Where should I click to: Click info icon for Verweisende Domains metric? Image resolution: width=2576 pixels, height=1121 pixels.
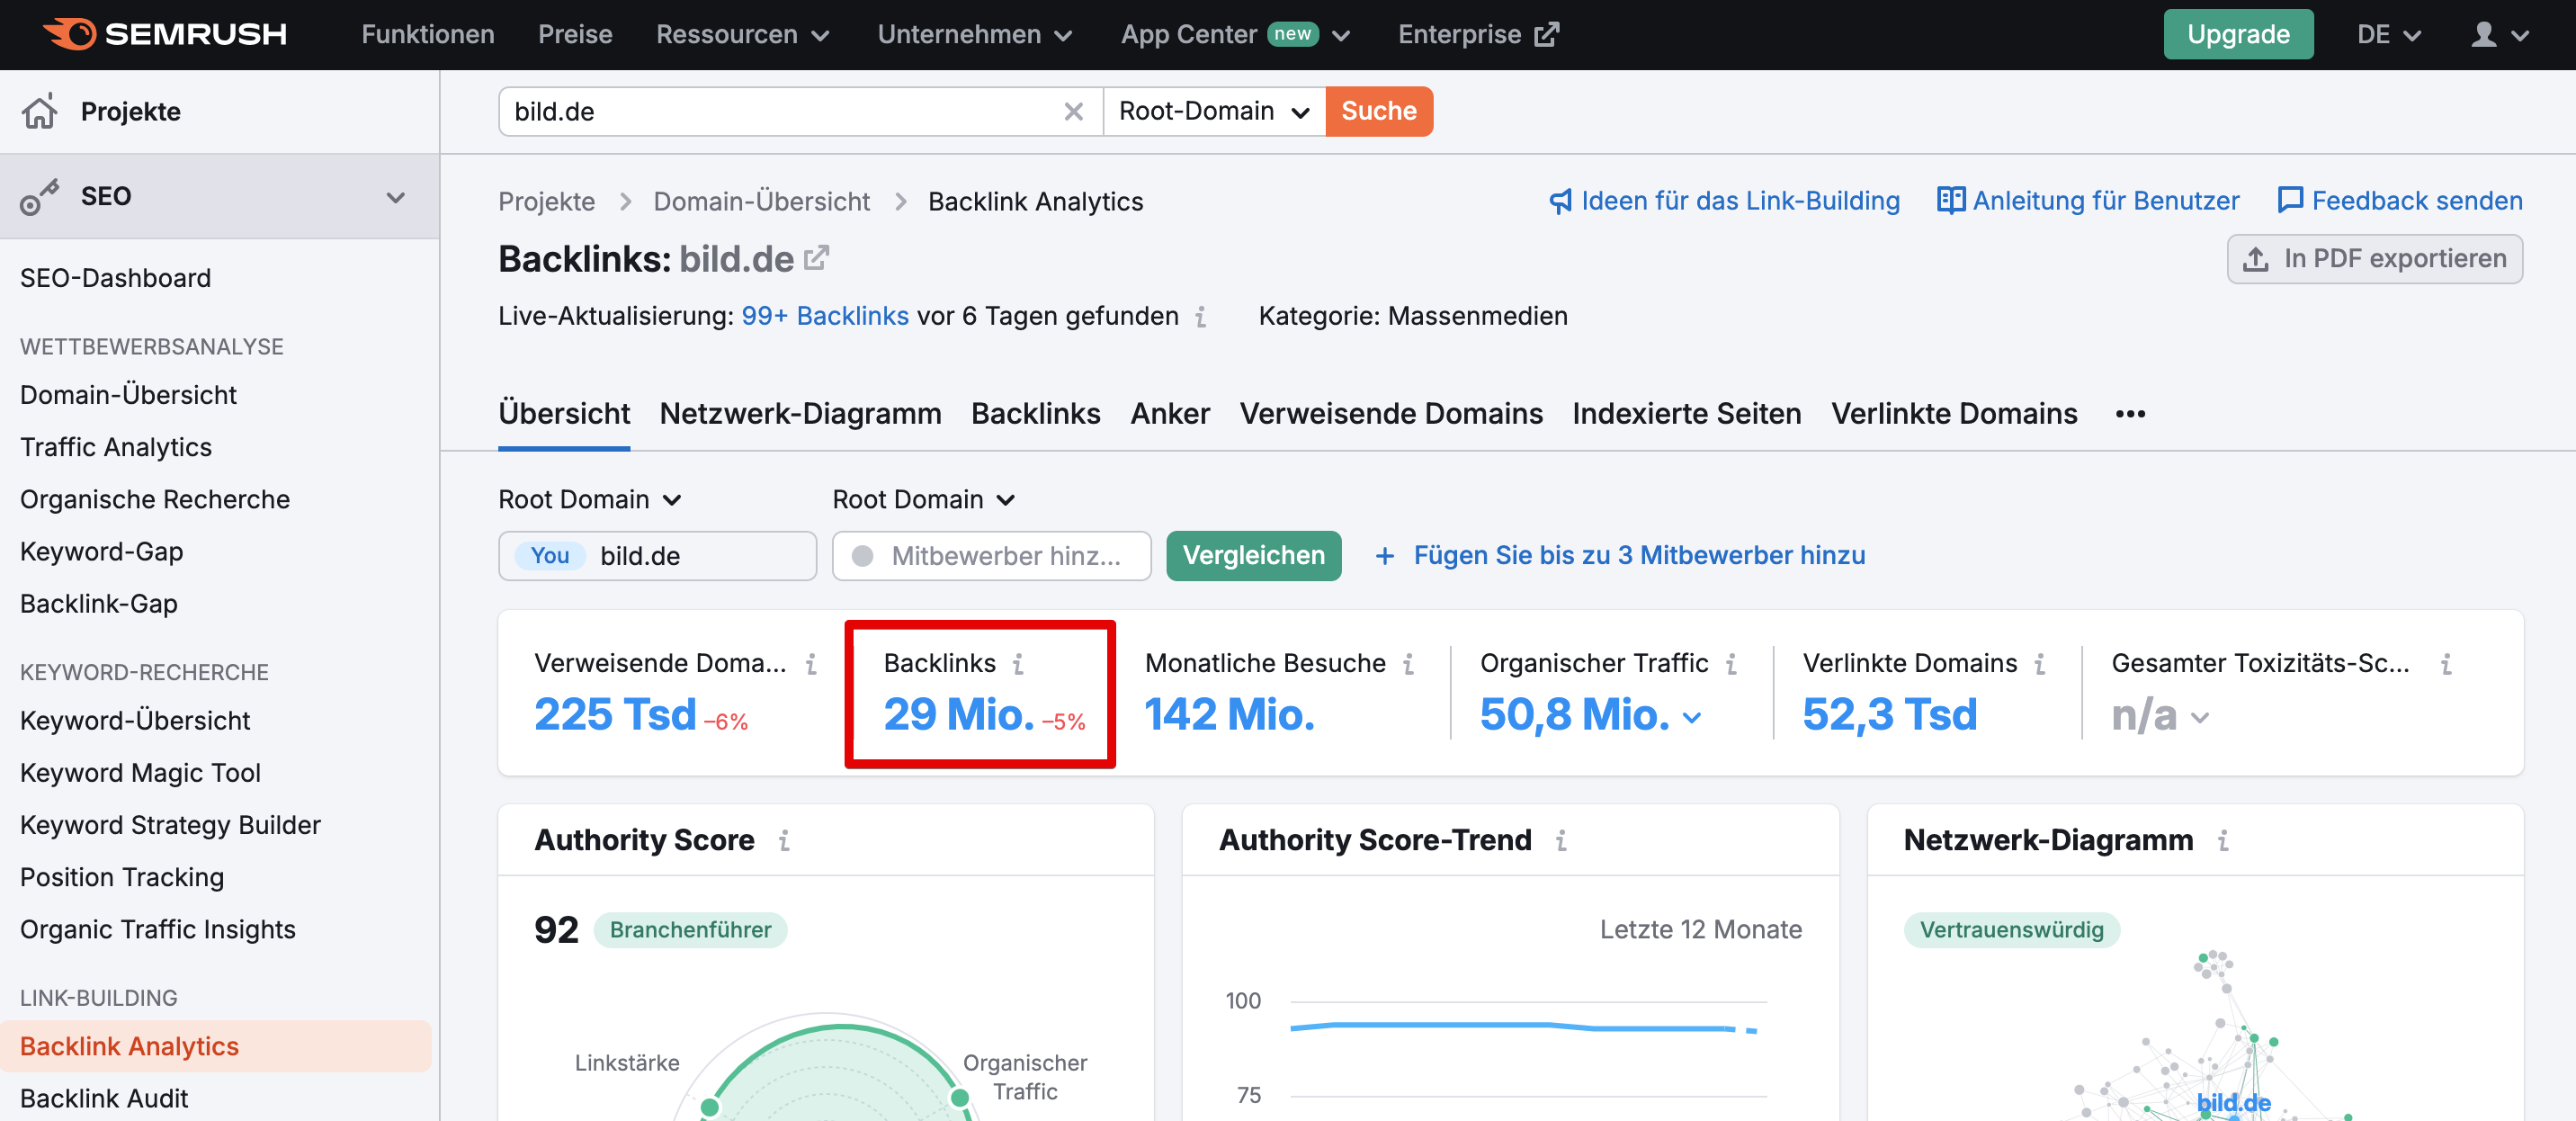coord(811,664)
